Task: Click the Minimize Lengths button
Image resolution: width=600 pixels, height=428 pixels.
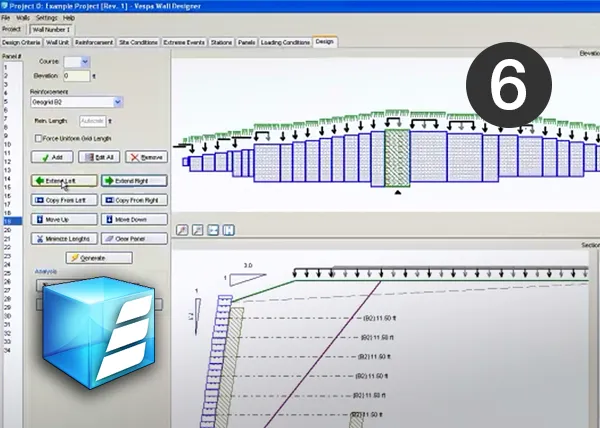Action: point(64,239)
